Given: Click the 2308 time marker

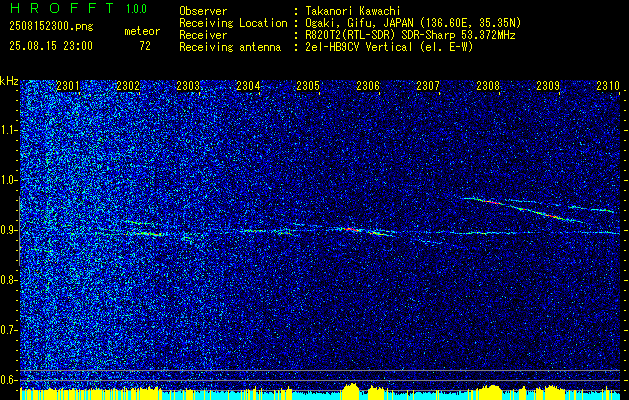Looking at the screenshot, I should click(488, 86).
